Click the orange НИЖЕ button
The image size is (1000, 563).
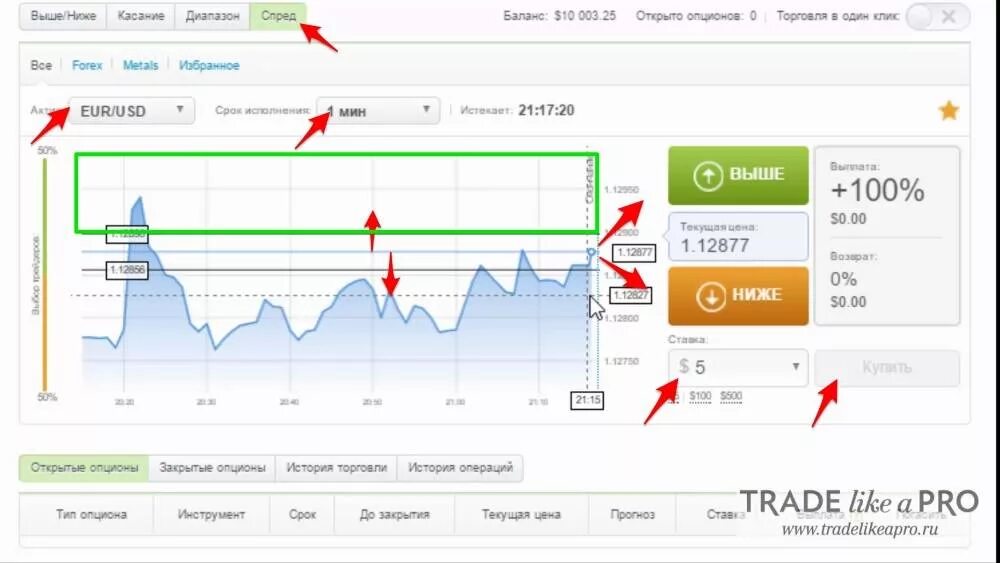click(738, 296)
